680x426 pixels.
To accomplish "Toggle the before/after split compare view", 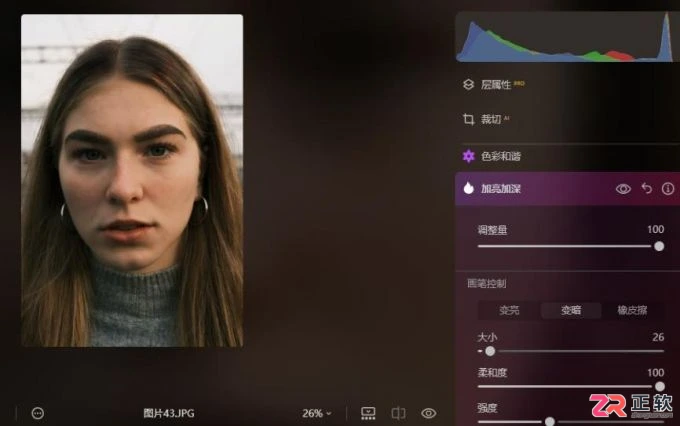I will pos(398,413).
